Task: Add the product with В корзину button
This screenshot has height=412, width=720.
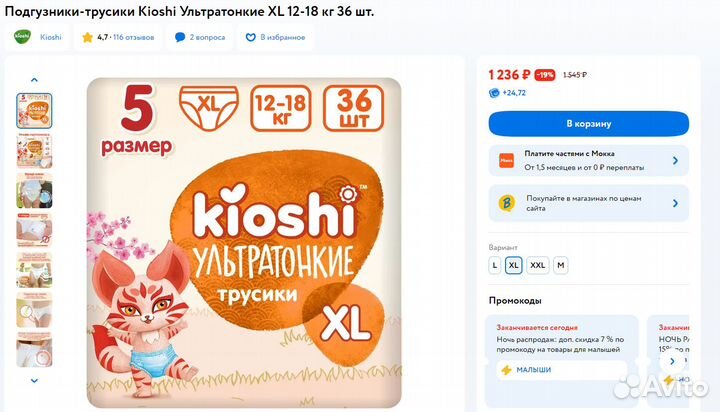Action: [x=589, y=124]
